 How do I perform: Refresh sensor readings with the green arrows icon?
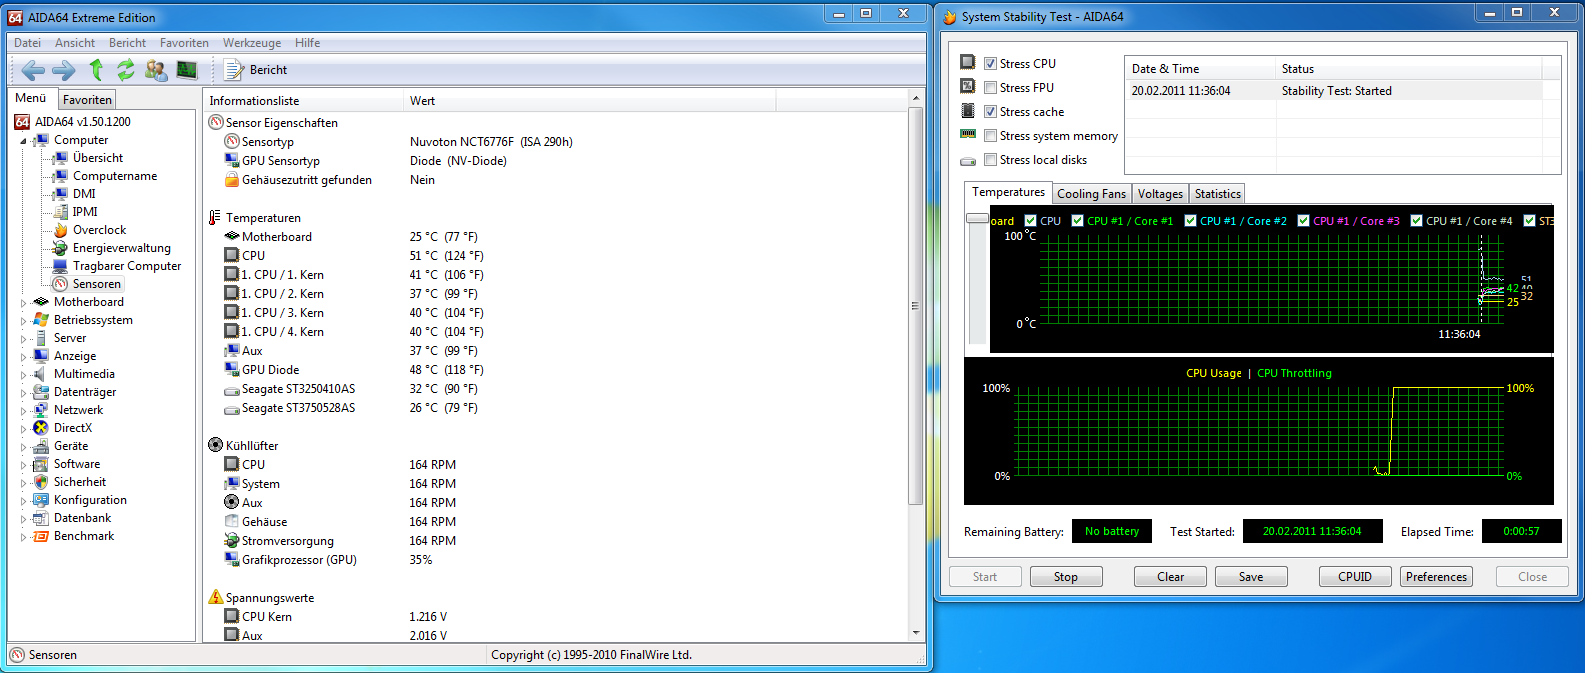pos(125,70)
